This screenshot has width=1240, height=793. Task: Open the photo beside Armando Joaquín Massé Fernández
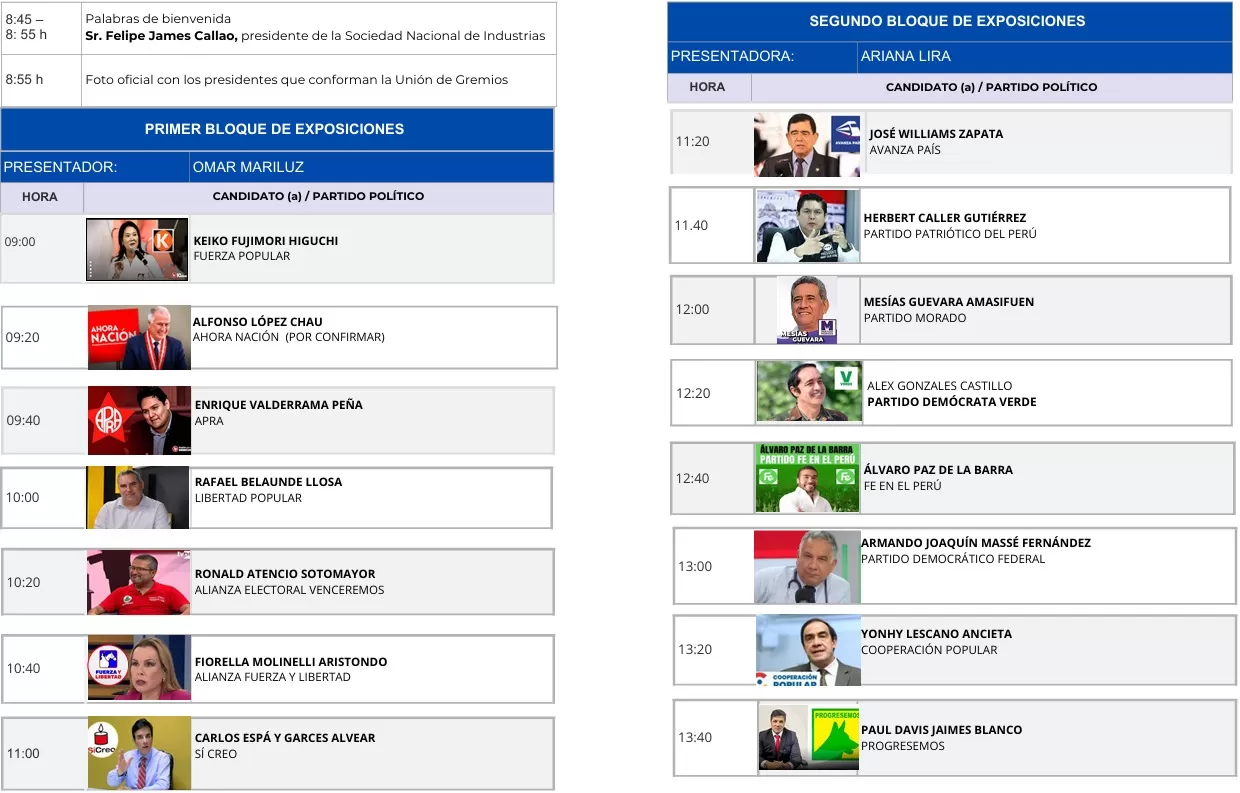coord(806,567)
